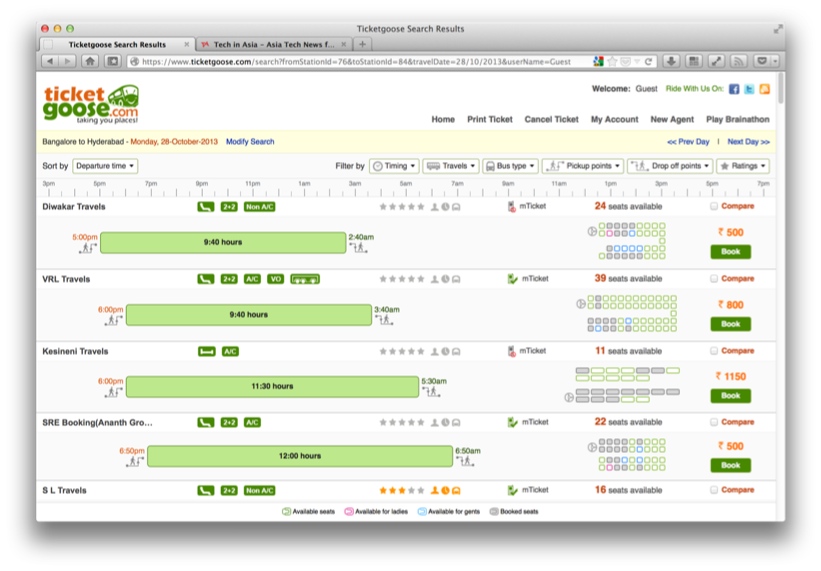Open the browser downloads arrow icon

[671, 61]
